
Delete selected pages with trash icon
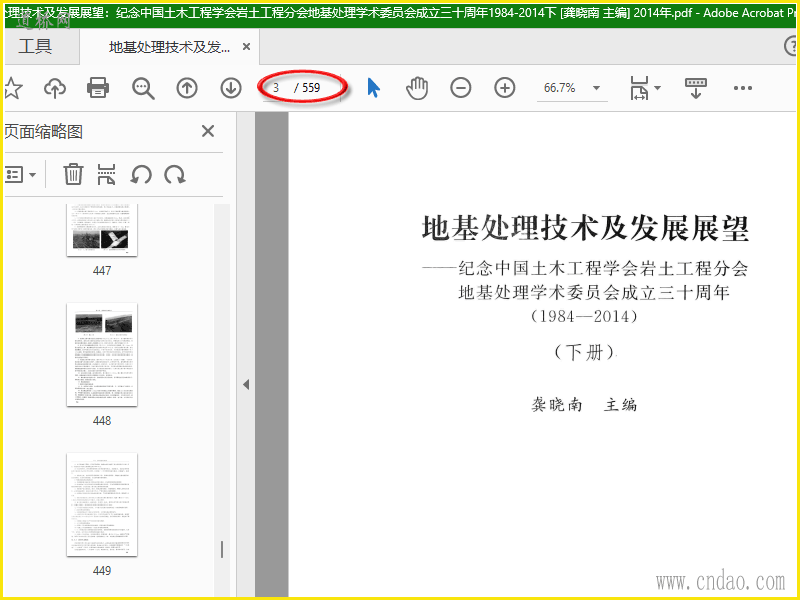tap(73, 174)
